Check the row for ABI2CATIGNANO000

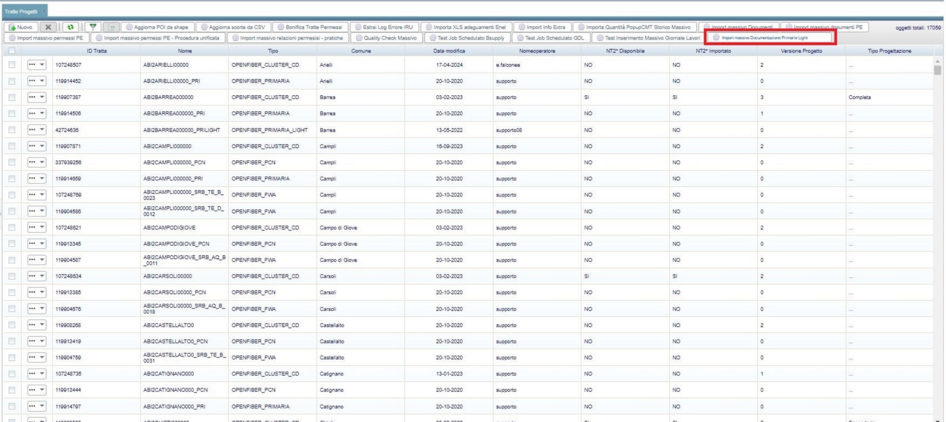coord(12,374)
